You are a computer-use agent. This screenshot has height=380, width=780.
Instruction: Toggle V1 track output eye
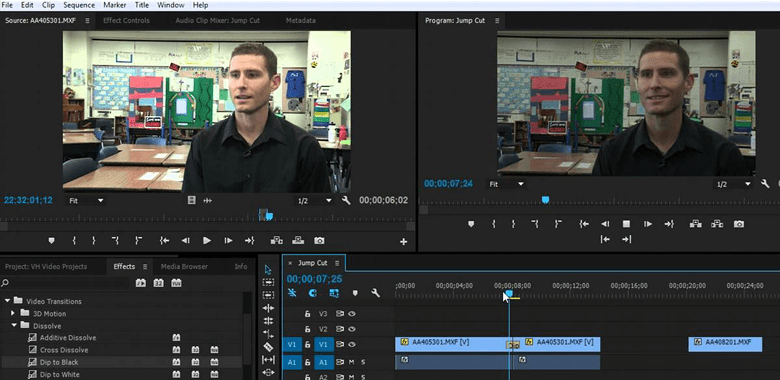(352, 344)
